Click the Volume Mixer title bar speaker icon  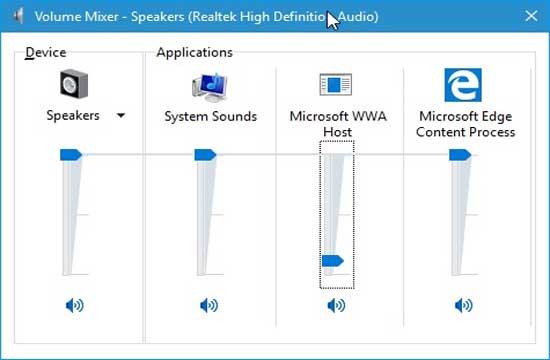(x=19, y=16)
